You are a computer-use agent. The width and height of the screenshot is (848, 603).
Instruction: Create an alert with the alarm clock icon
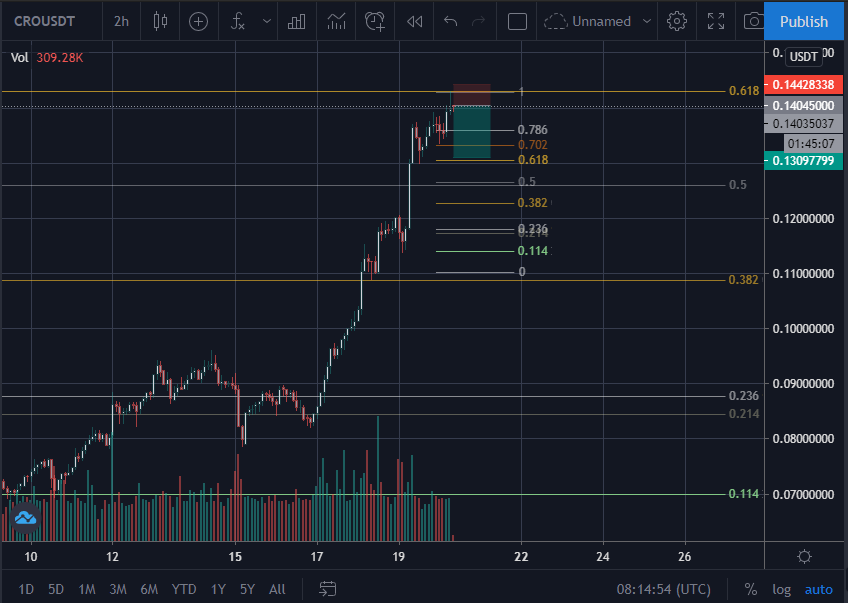(x=375, y=22)
